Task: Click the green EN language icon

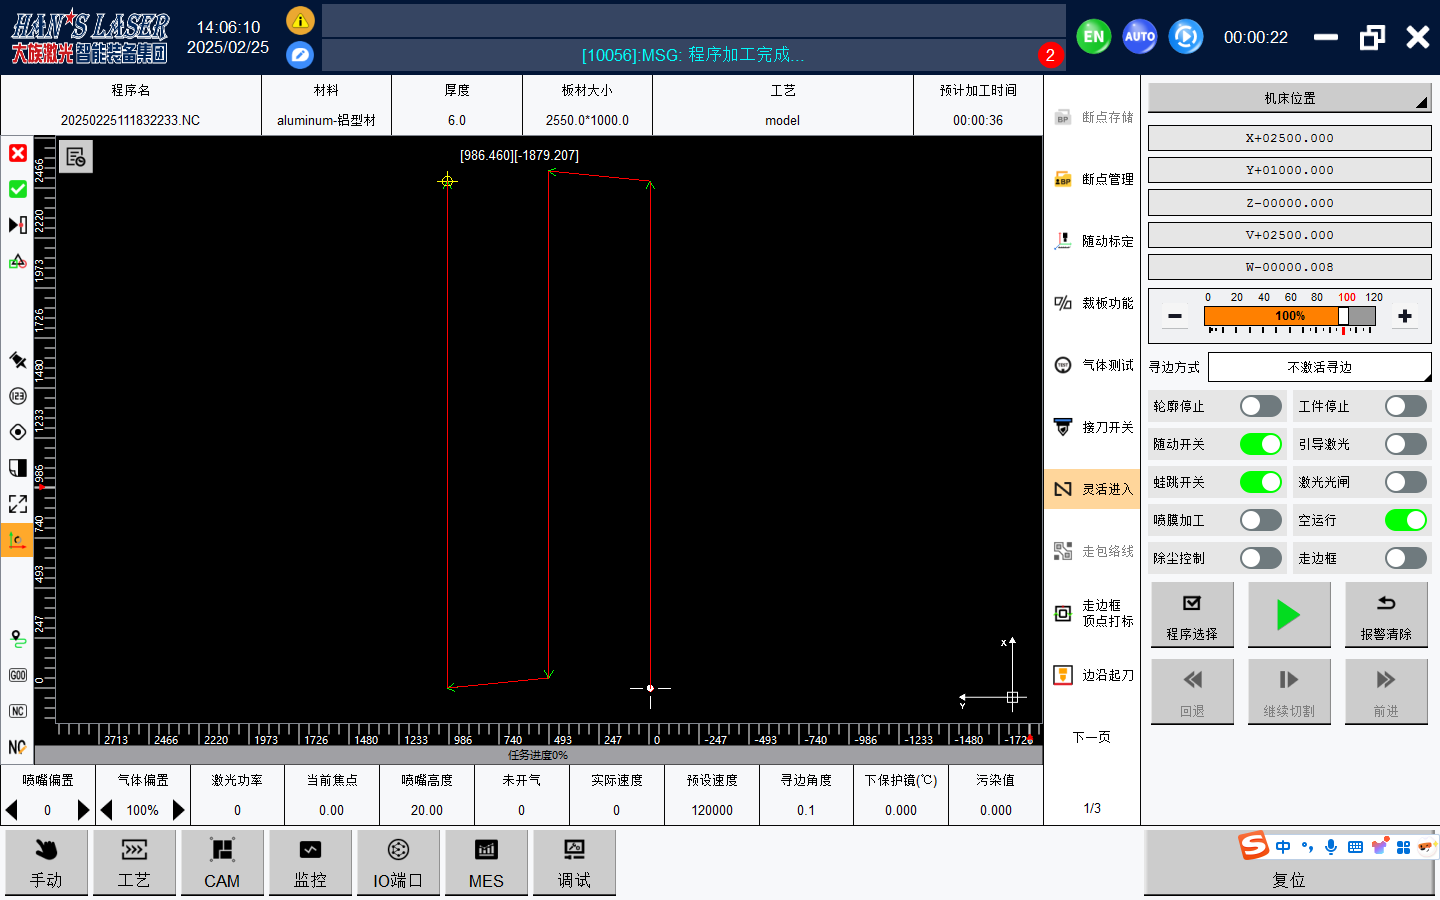Action: tap(1093, 37)
